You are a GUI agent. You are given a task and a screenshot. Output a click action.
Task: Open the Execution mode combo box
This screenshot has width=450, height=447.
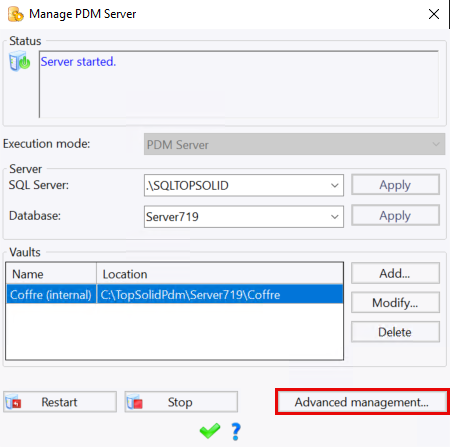pos(294,144)
